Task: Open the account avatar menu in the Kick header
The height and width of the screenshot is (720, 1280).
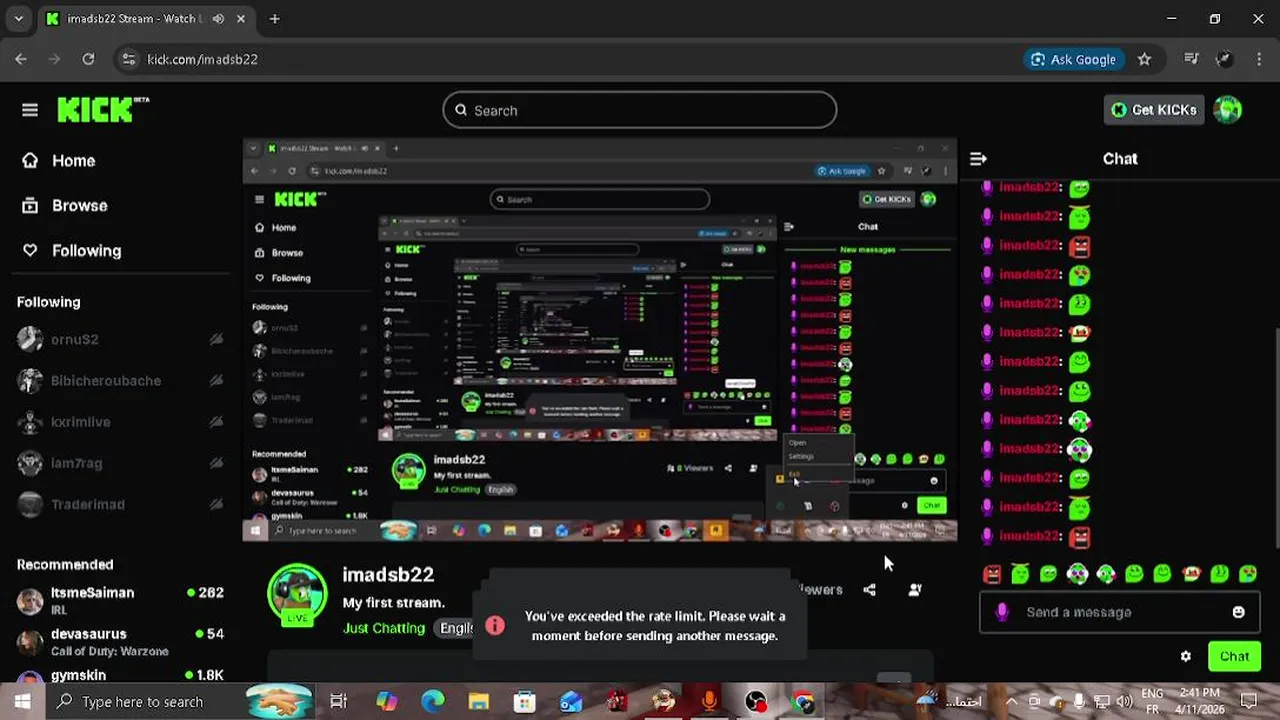Action: coord(1227,110)
